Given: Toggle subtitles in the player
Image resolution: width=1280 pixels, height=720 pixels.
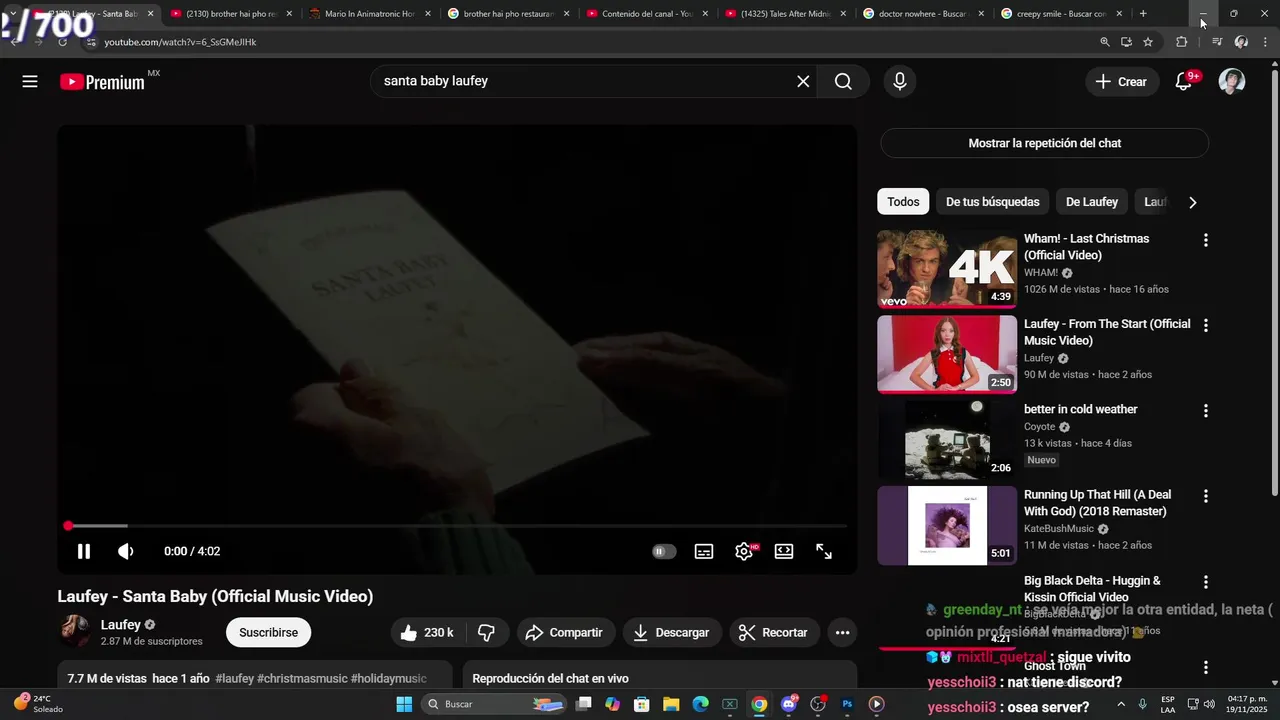Looking at the screenshot, I should 704,551.
